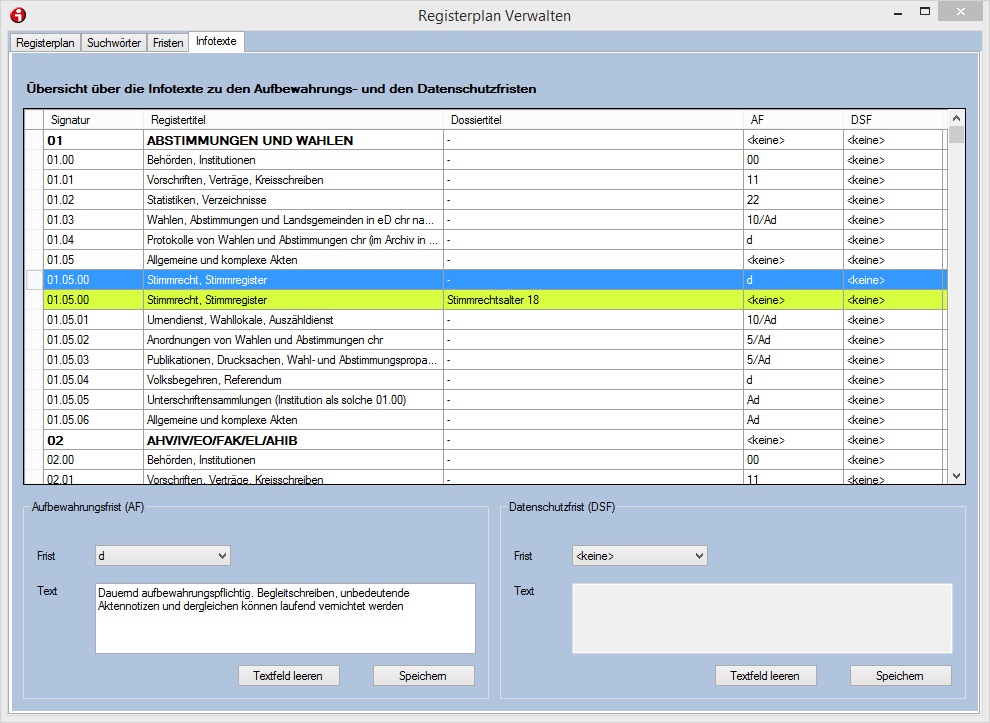Image resolution: width=990 pixels, height=723 pixels.
Task: Open the Suchwörter tab
Action: [x=114, y=43]
